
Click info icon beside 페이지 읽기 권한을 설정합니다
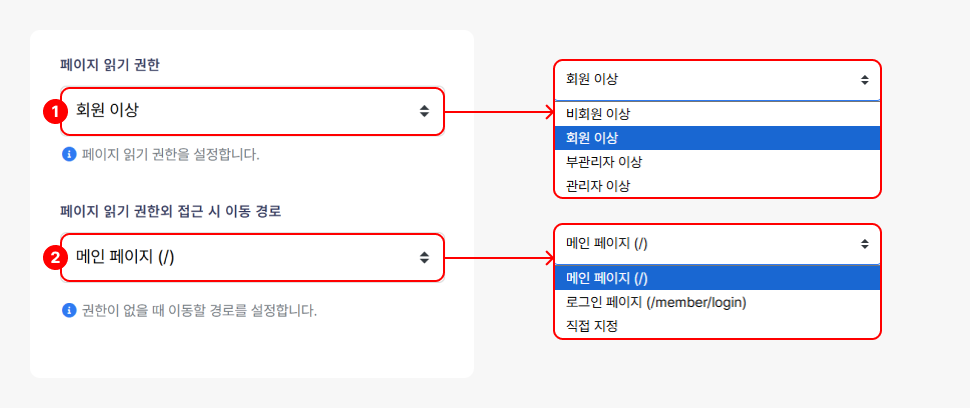tap(69, 155)
